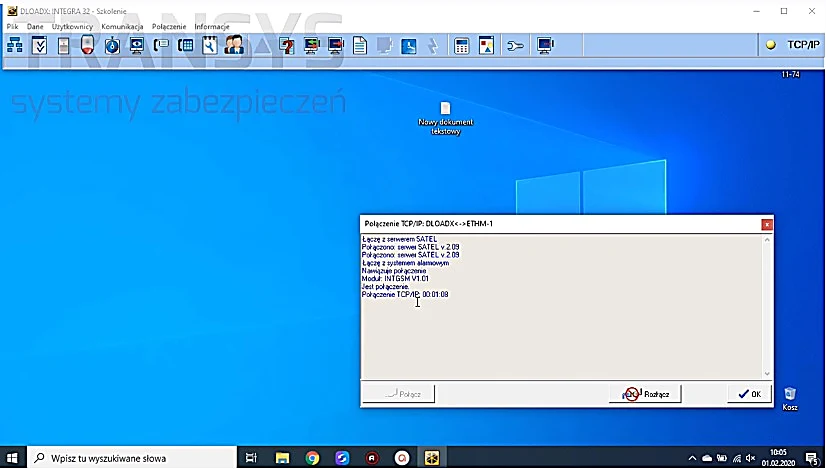Image resolution: width=826 pixels, height=469 pixels.
Task: Click the Windows search box
Action: click(x=132, y=458)
